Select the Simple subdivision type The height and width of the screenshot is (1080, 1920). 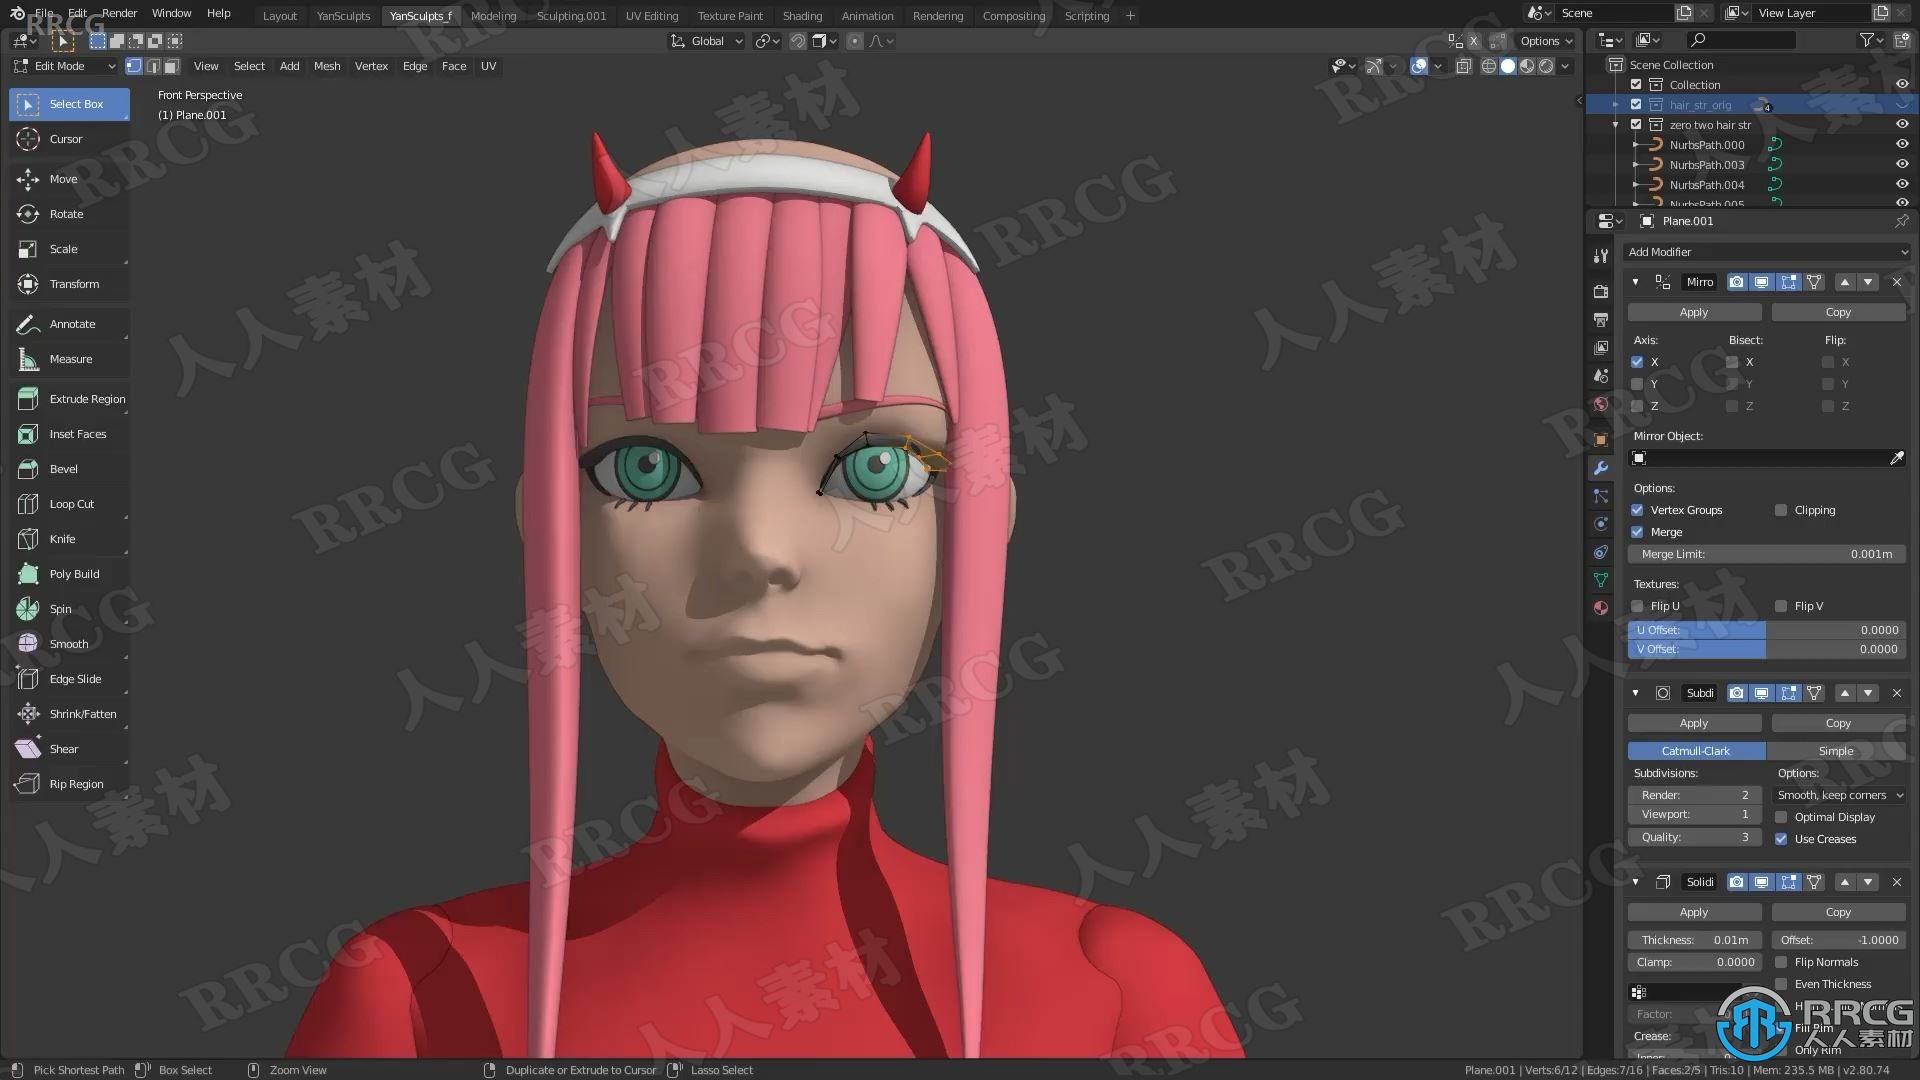pyautogui.click(x=1836, y=751)
